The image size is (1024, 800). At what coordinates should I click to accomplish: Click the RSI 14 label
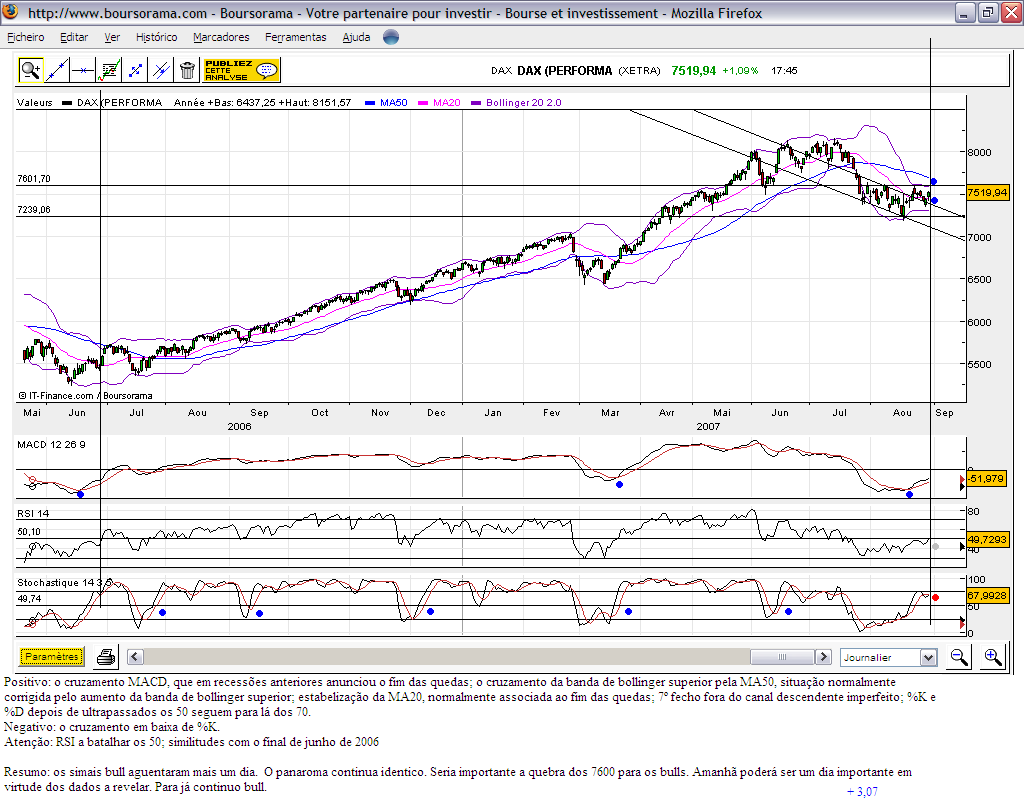tap(33, 513)
